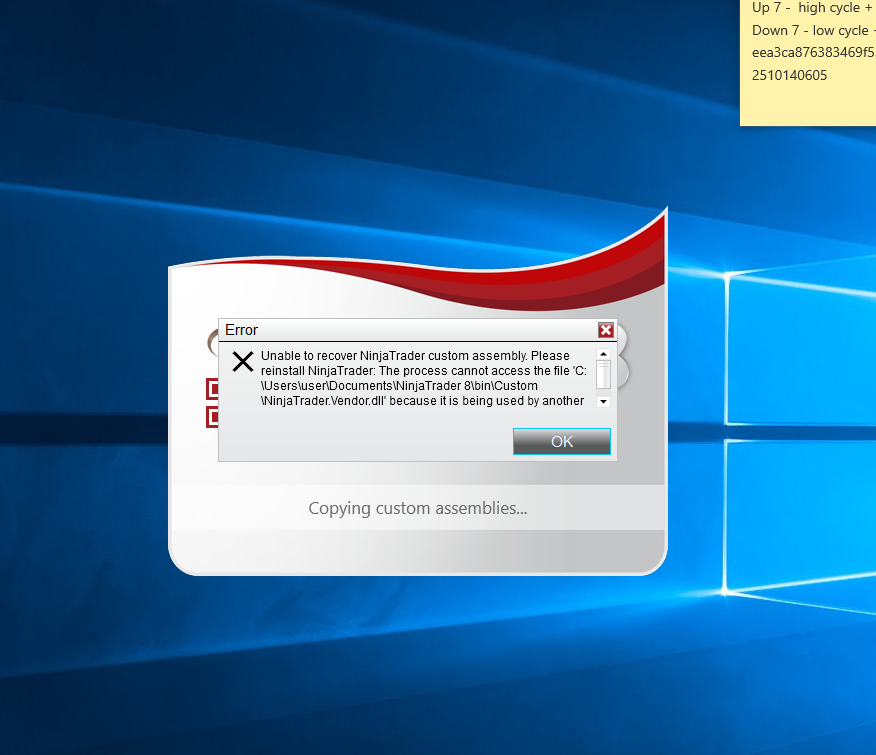Screen dimensions: 876x755
Task: Click the "Unable to recover NinjaTrader custom assembly" text
Action: [394, 356]
